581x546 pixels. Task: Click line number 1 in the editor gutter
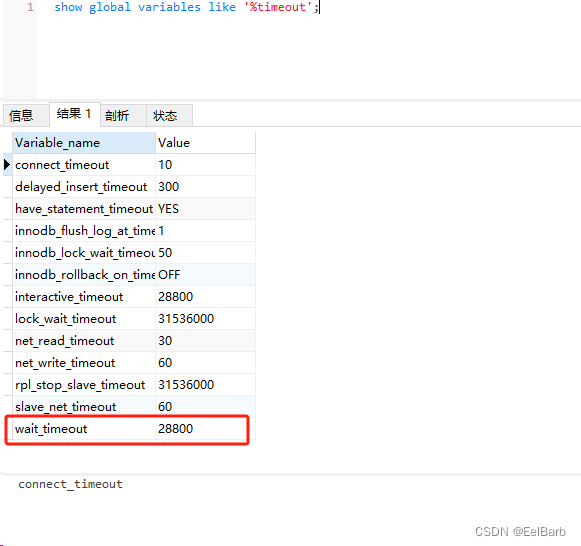tap(30, 7)
